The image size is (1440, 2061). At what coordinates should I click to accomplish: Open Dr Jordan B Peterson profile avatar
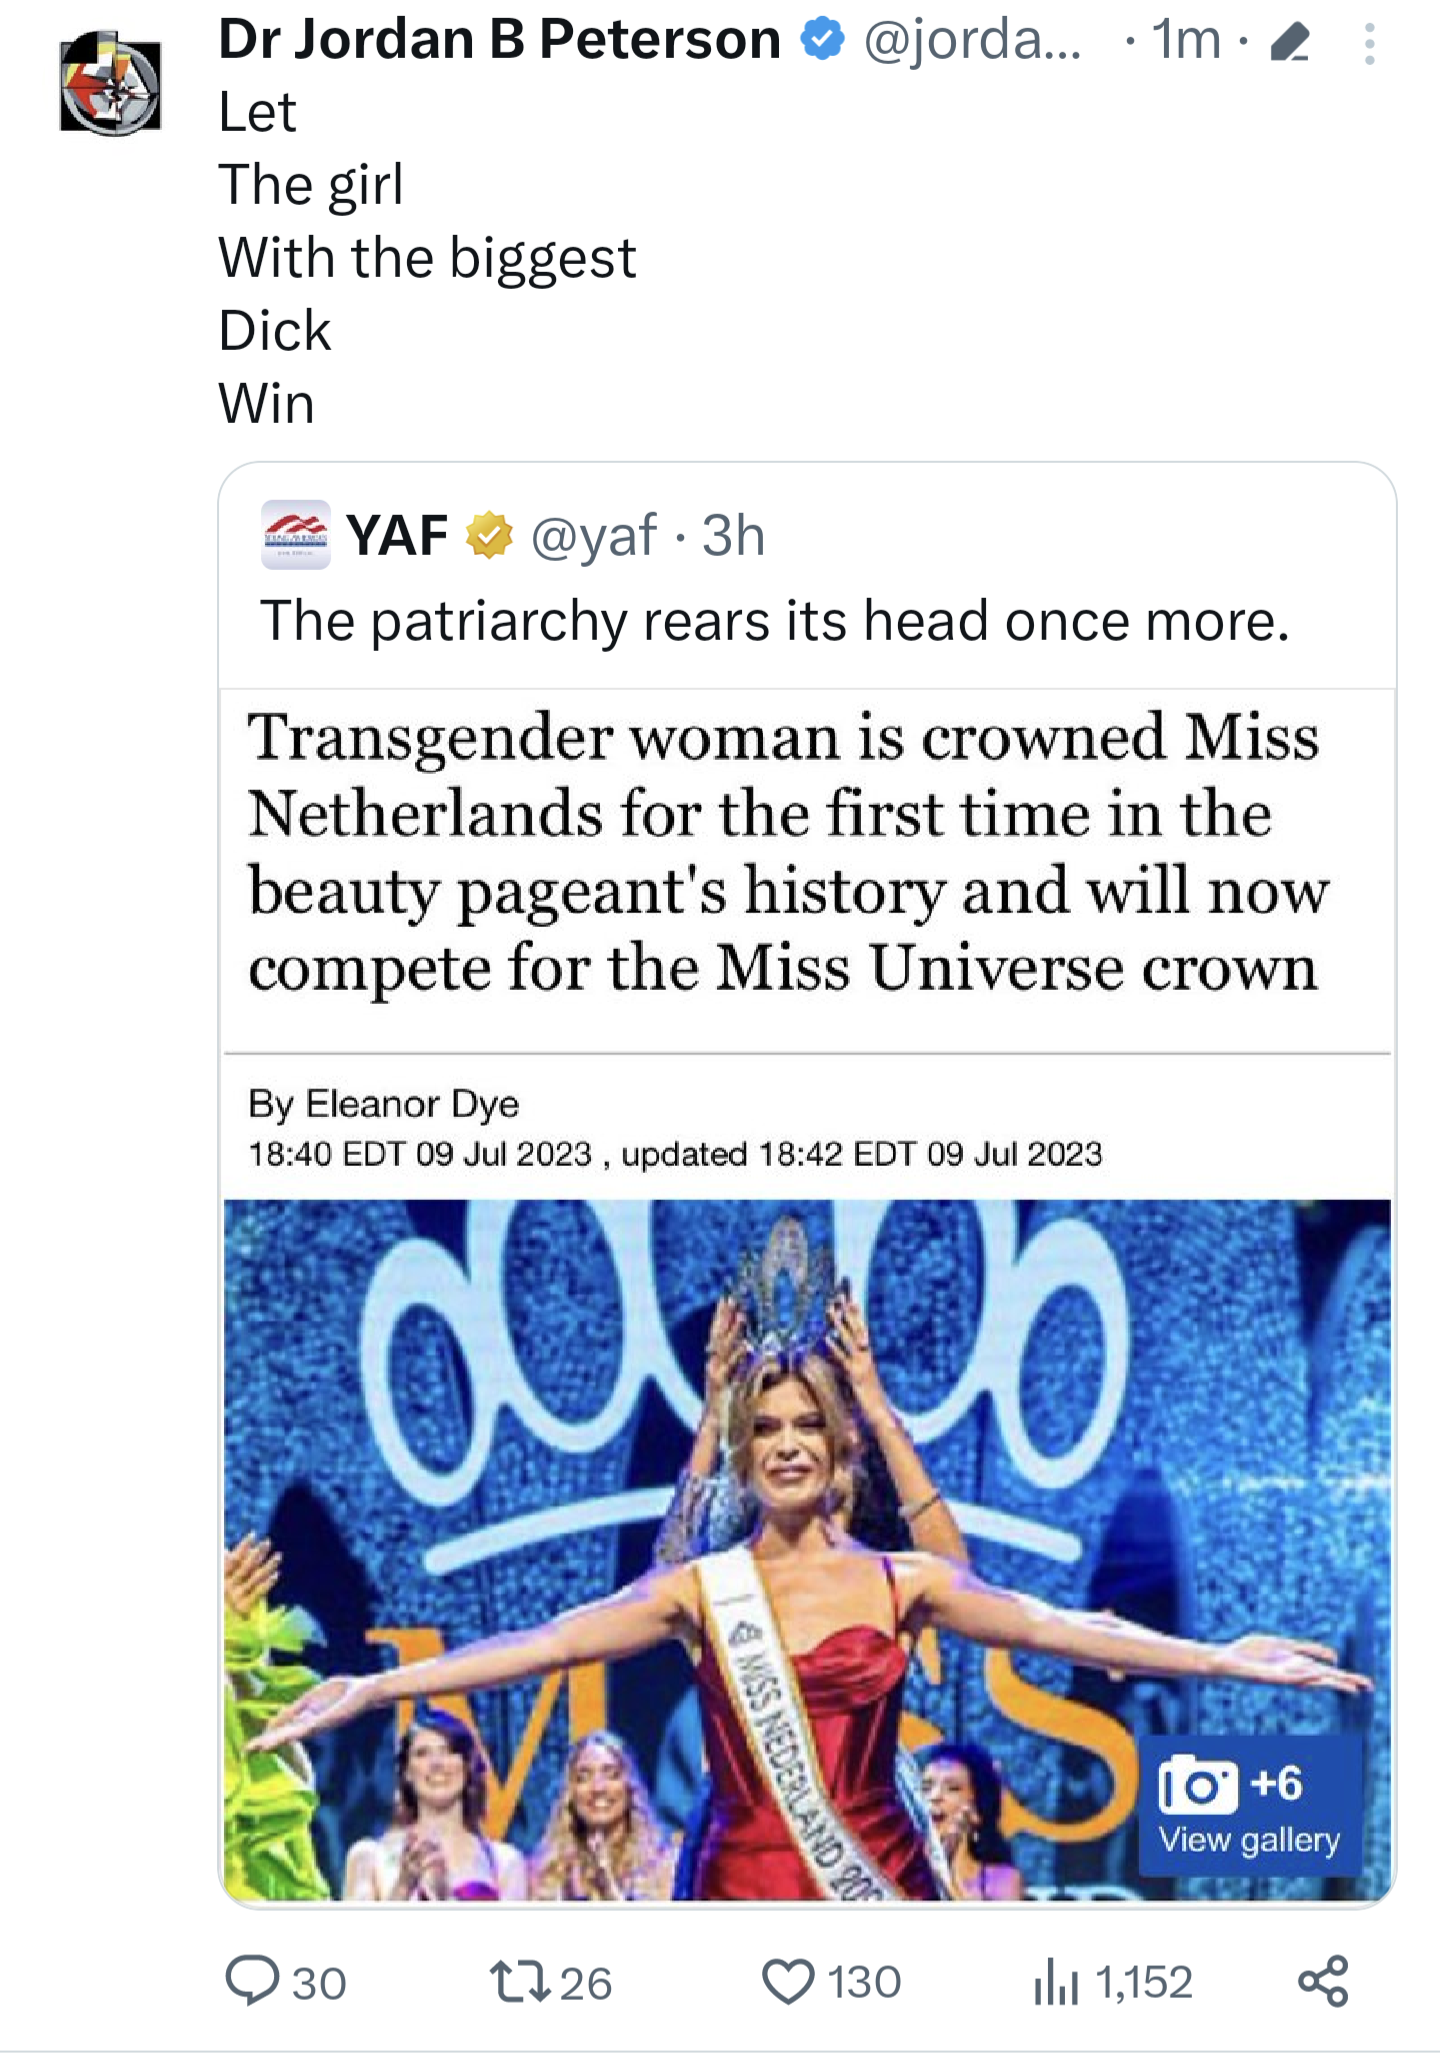click(110, 83)
